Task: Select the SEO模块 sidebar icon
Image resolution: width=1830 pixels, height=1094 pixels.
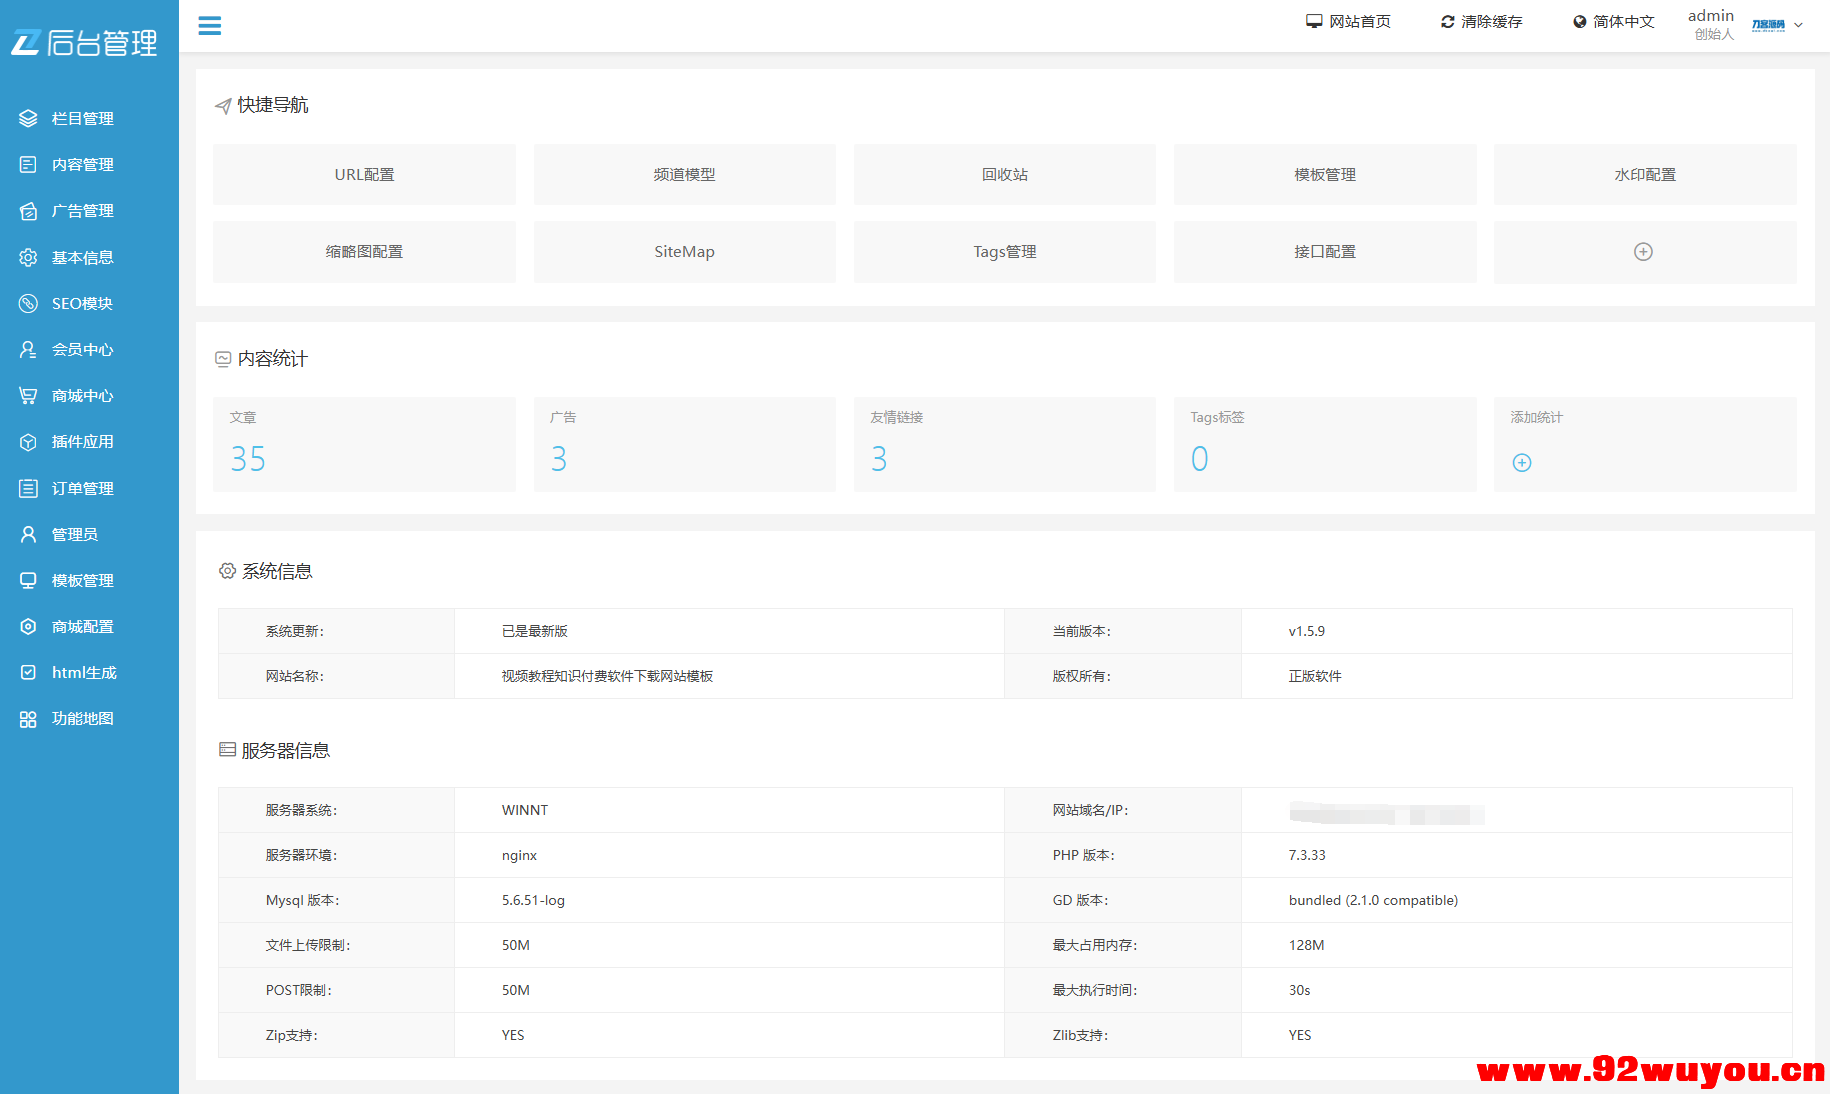Action: pos(27,303)
